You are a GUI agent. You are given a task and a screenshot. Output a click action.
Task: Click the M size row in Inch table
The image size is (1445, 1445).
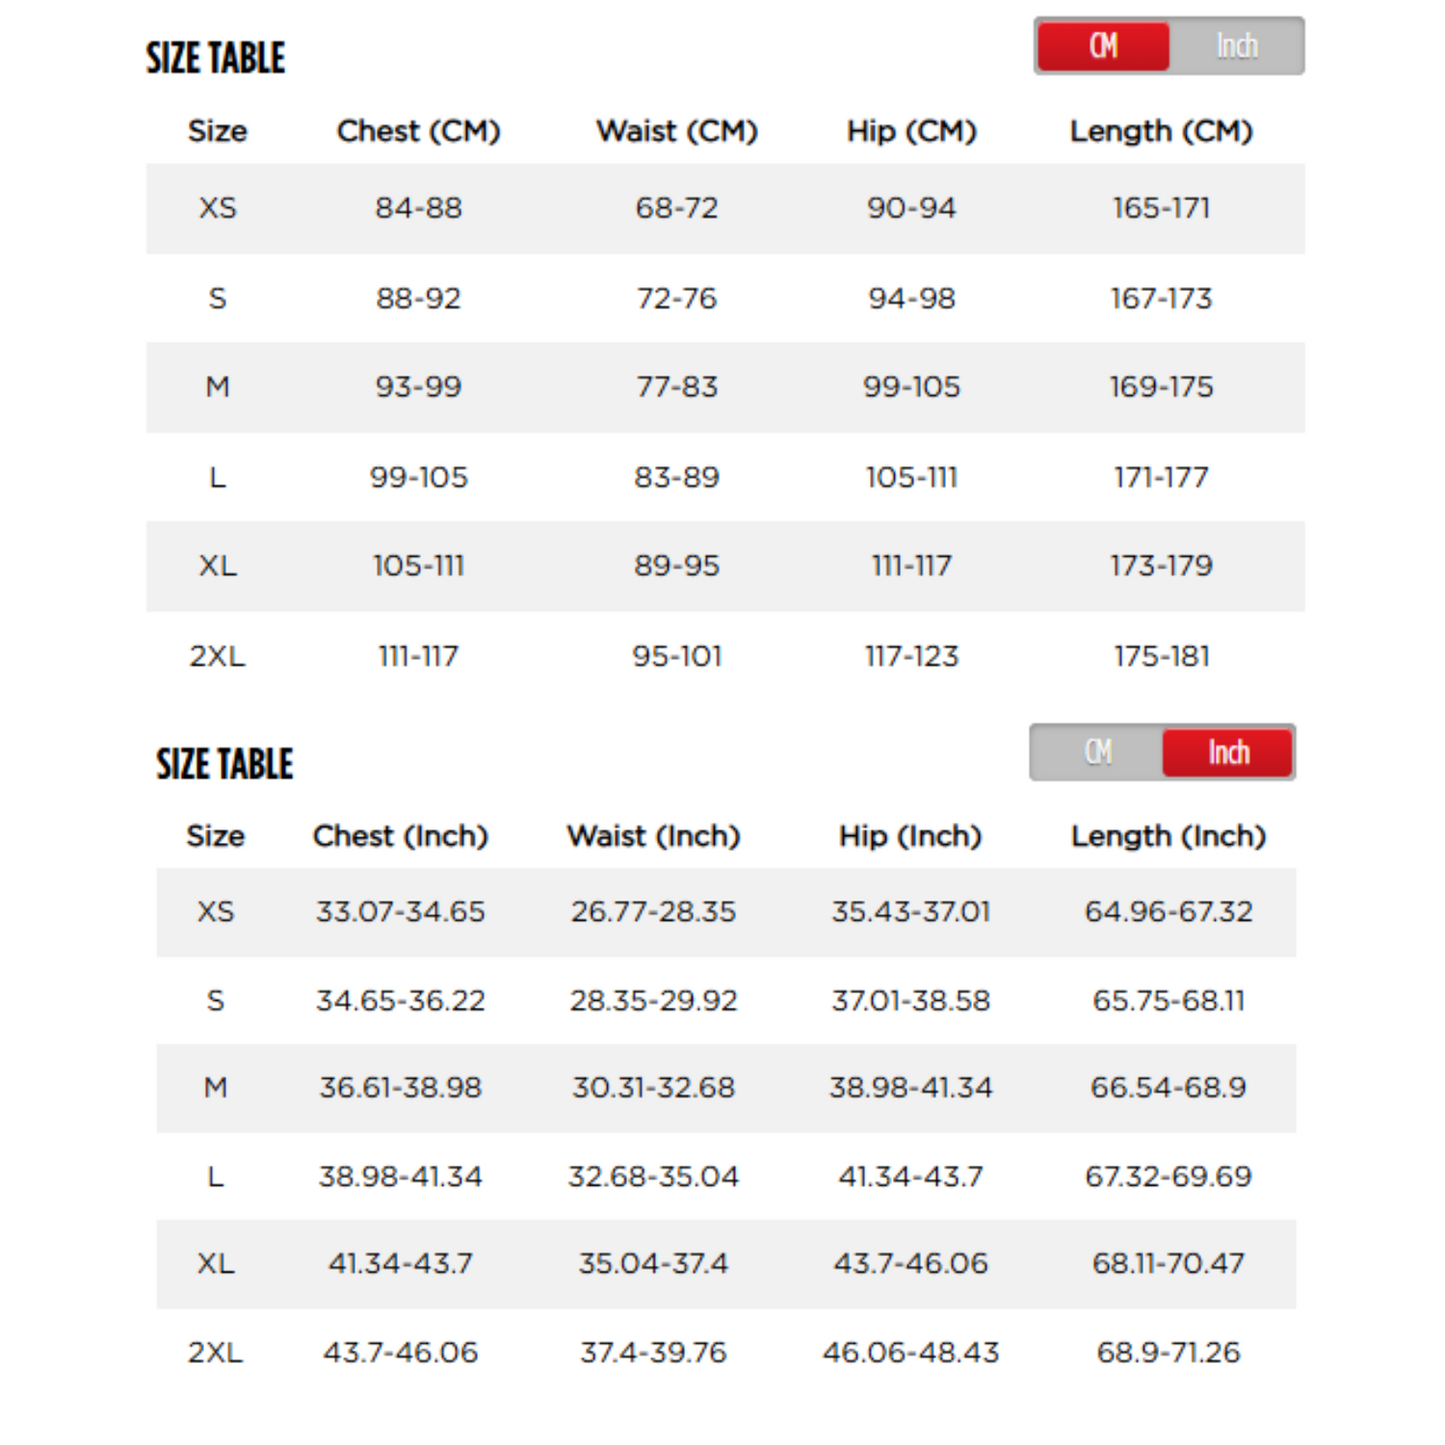(215, 1087)
